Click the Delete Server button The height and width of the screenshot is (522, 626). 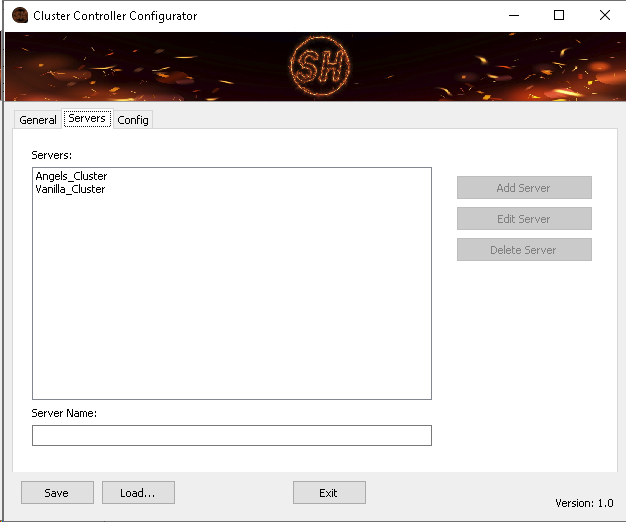tap(524, 250)
